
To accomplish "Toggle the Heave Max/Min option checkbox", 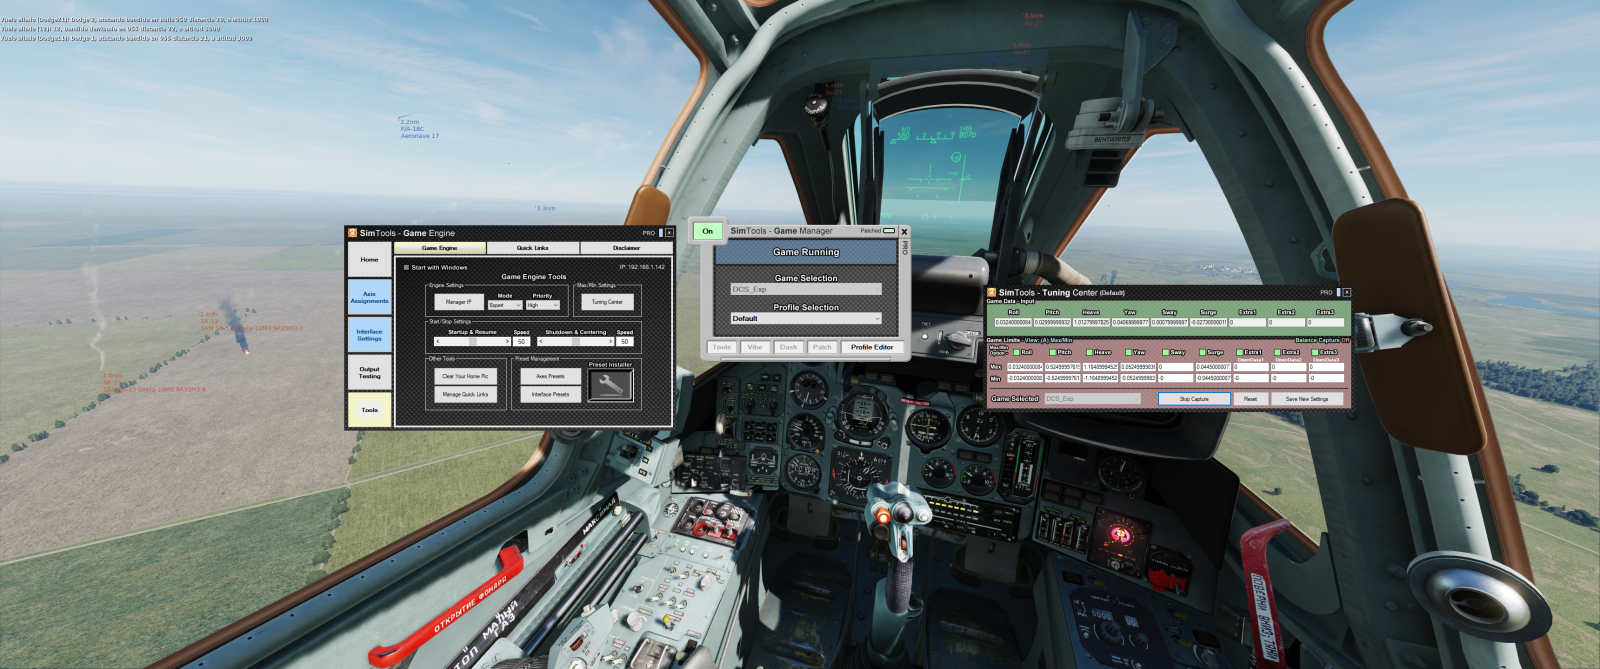I will (1090, 352).
